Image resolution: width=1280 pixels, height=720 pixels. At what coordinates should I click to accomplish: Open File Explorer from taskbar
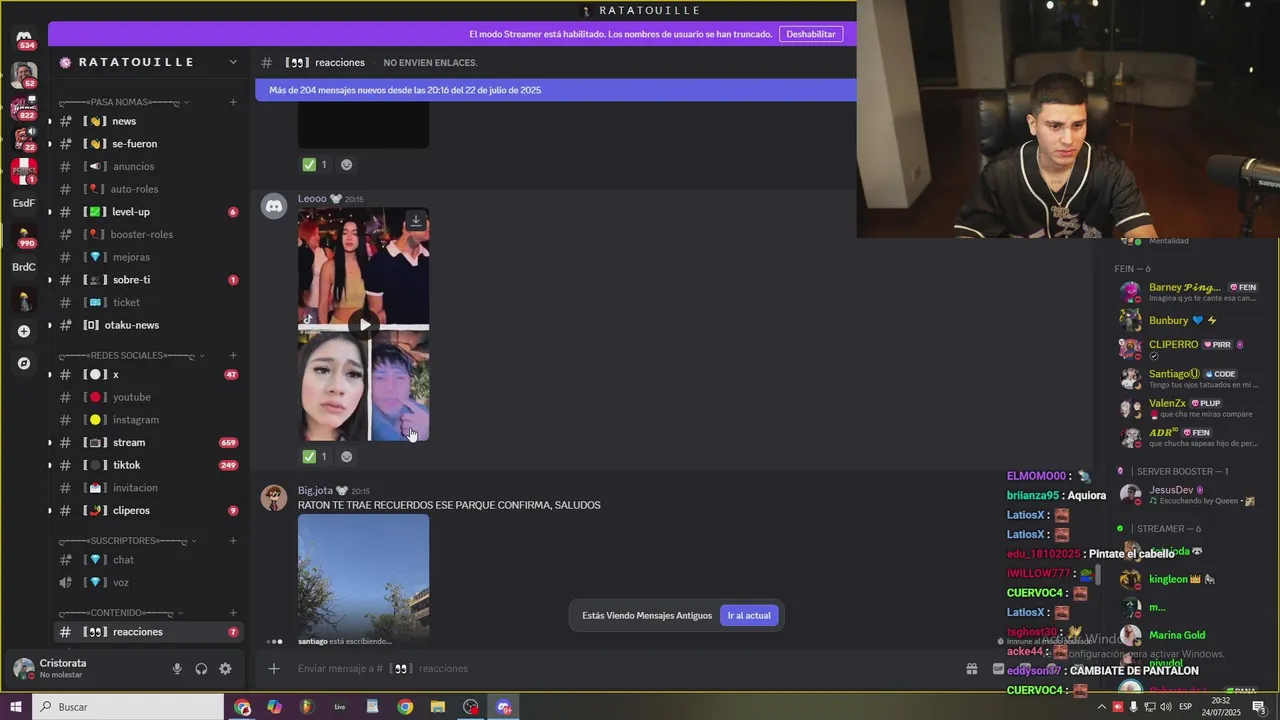(x=438, y=707)
